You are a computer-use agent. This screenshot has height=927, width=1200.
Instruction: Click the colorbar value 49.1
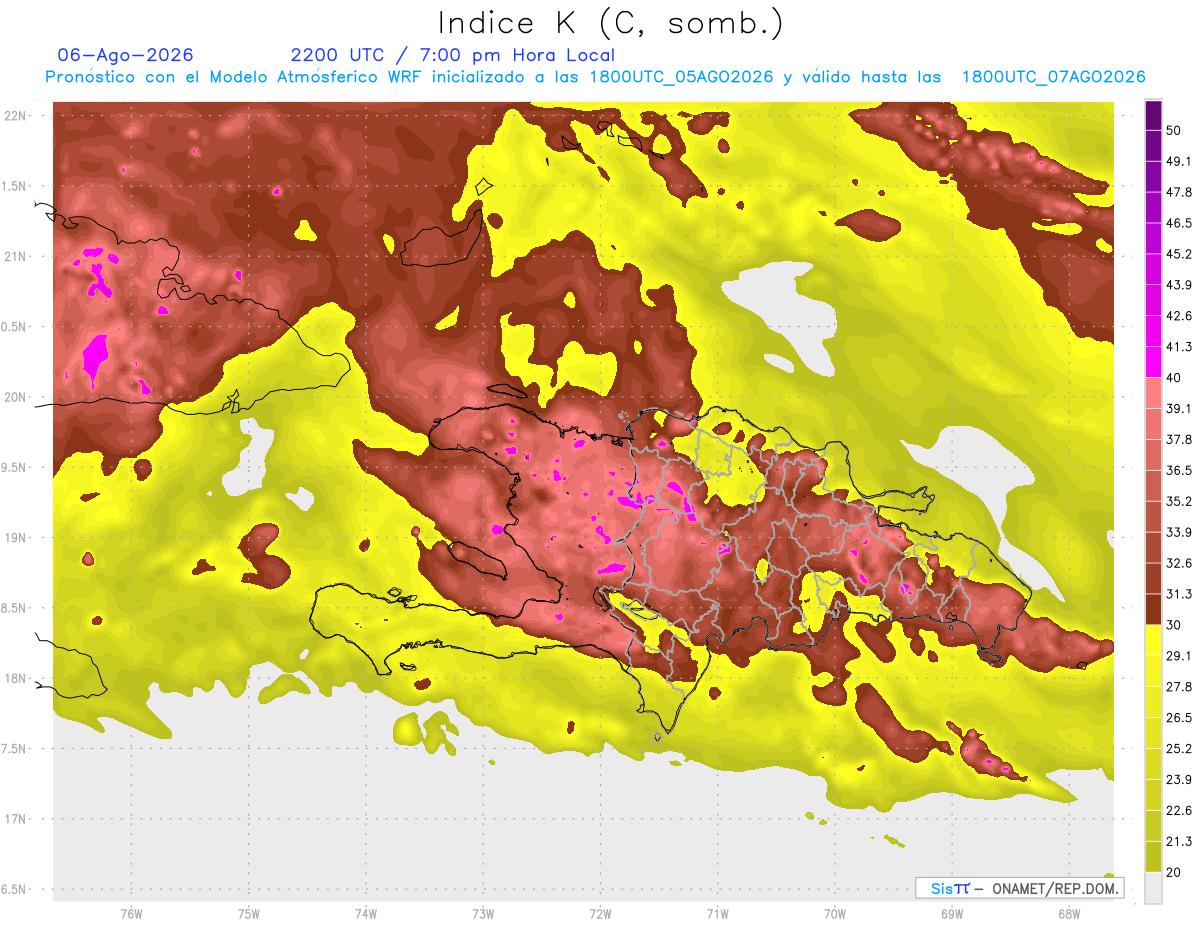(1178, 161)
